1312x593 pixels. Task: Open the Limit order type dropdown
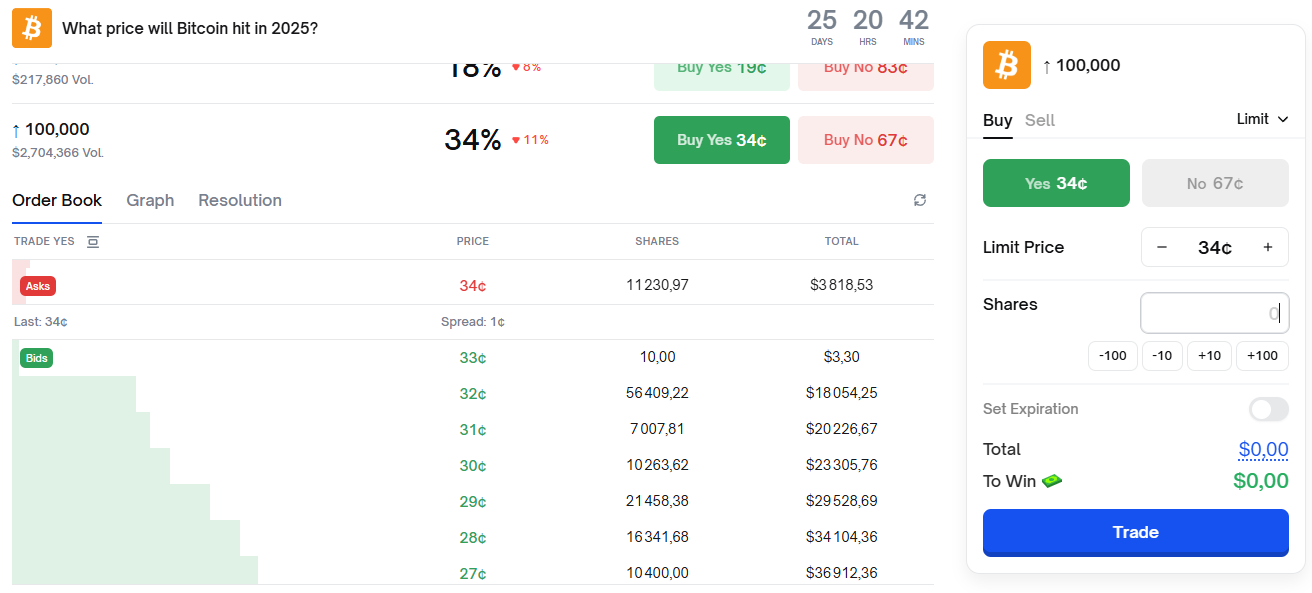coord(1262,118)
